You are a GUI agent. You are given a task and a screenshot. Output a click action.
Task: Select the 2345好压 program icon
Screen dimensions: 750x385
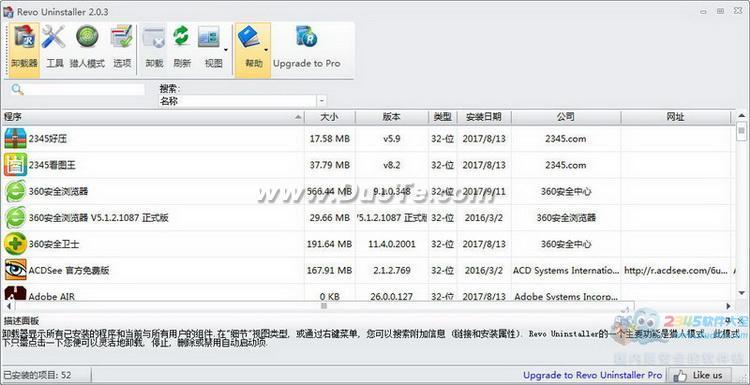15,139
